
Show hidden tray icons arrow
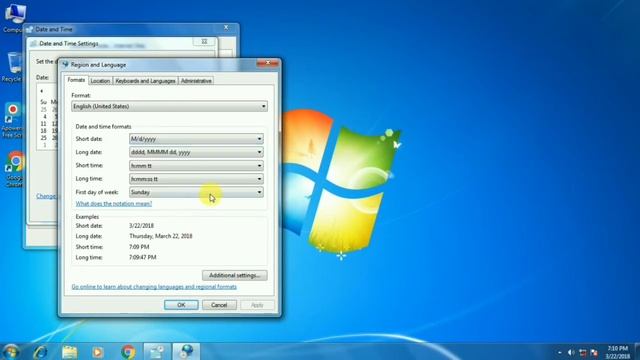click(559, 352)
